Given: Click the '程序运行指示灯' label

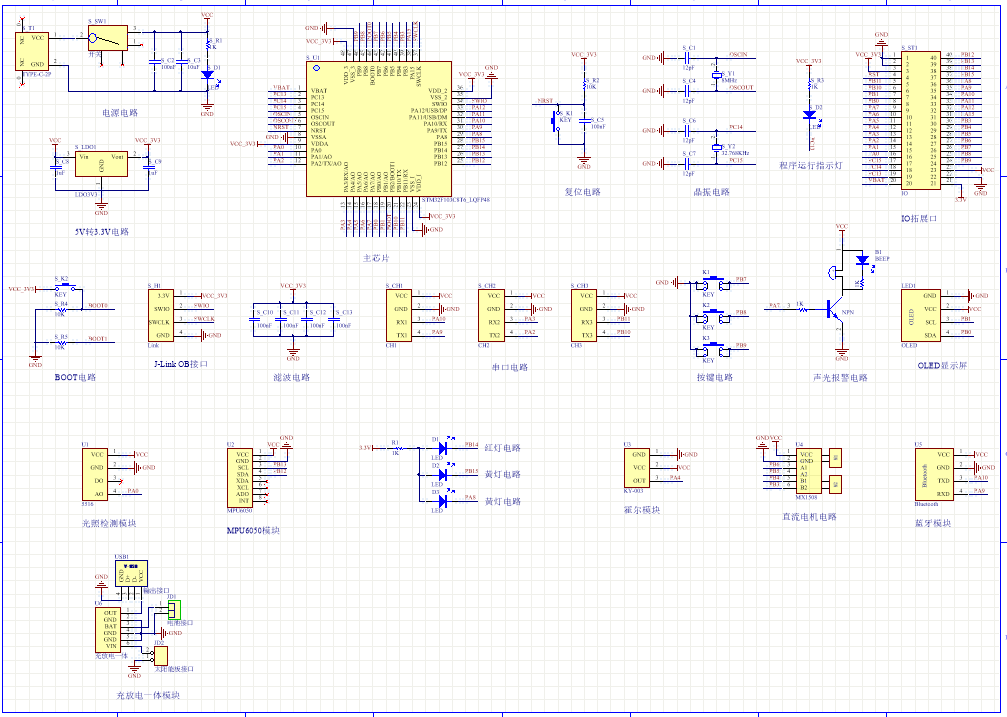Looking at the screenshot, I should pos(810,165).
